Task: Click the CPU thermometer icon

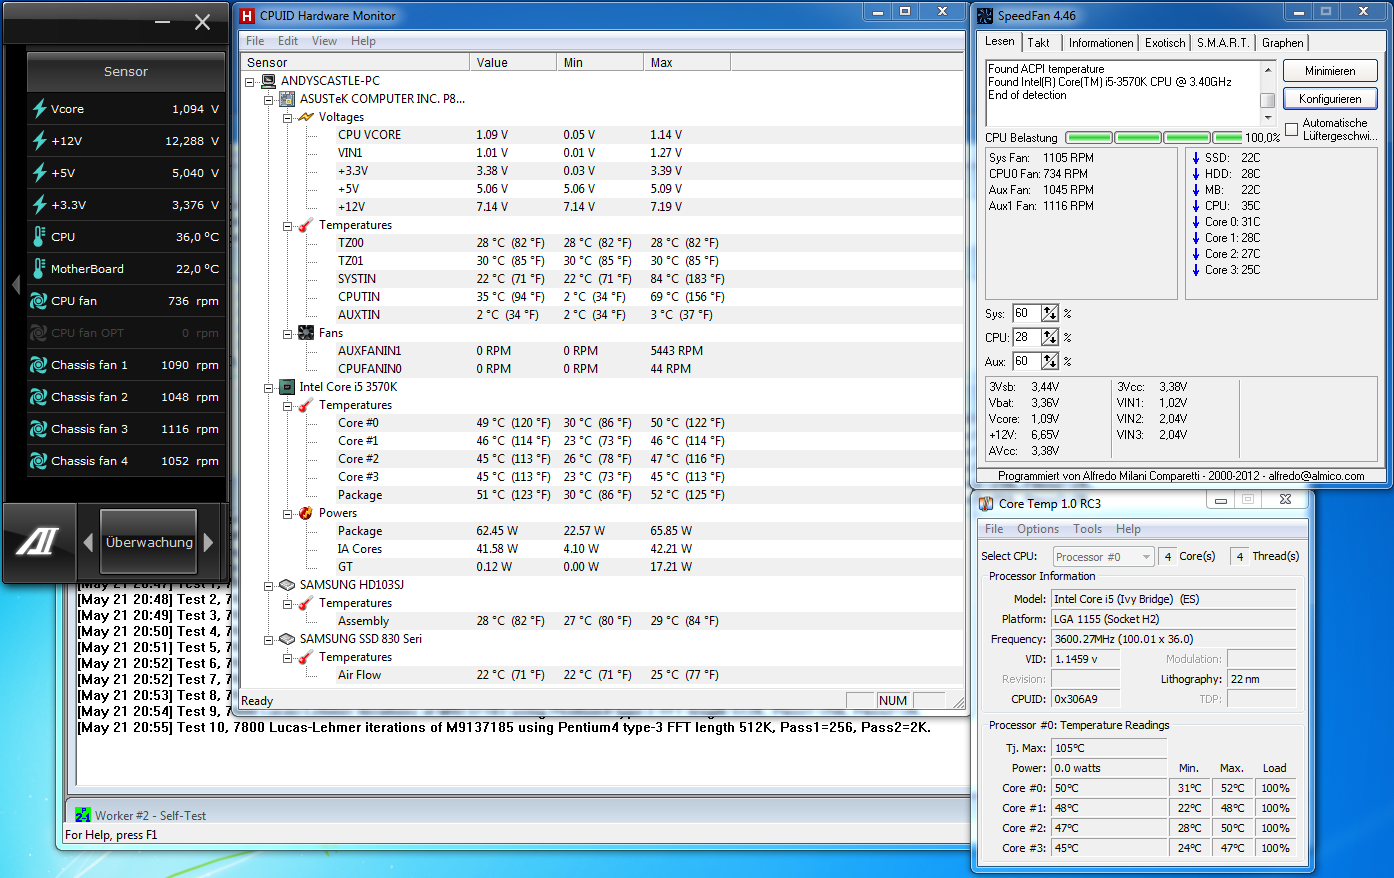Action: click(39, 237)
